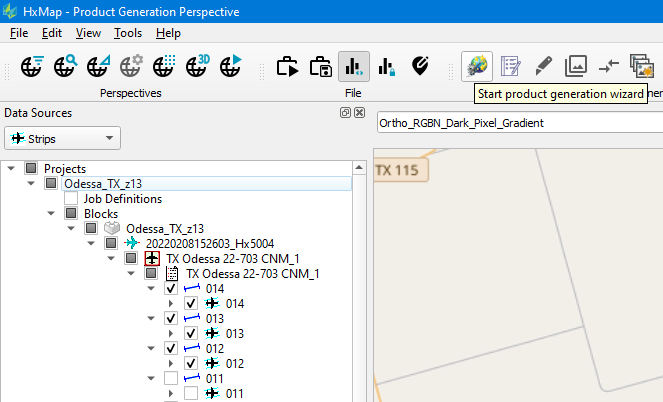The height and width of the screenshot is (402, 663).
Task: Enable the strip 011 checkbox
Action: (x=171, y=379)
